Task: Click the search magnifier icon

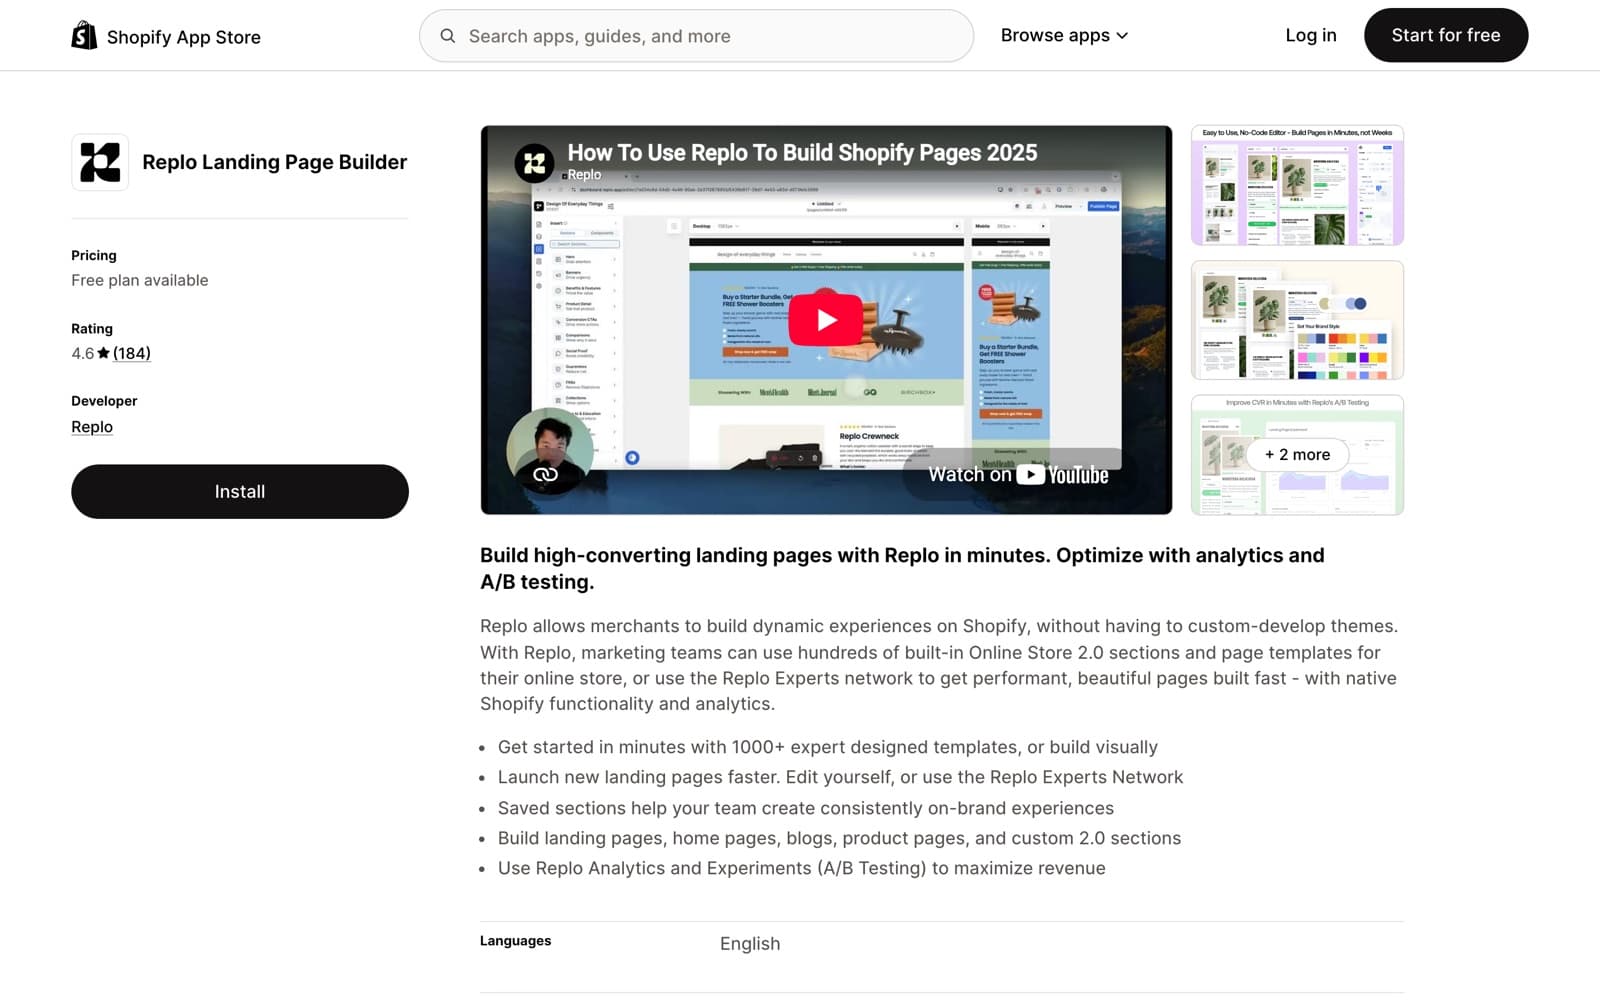Action: click(448, 36)
